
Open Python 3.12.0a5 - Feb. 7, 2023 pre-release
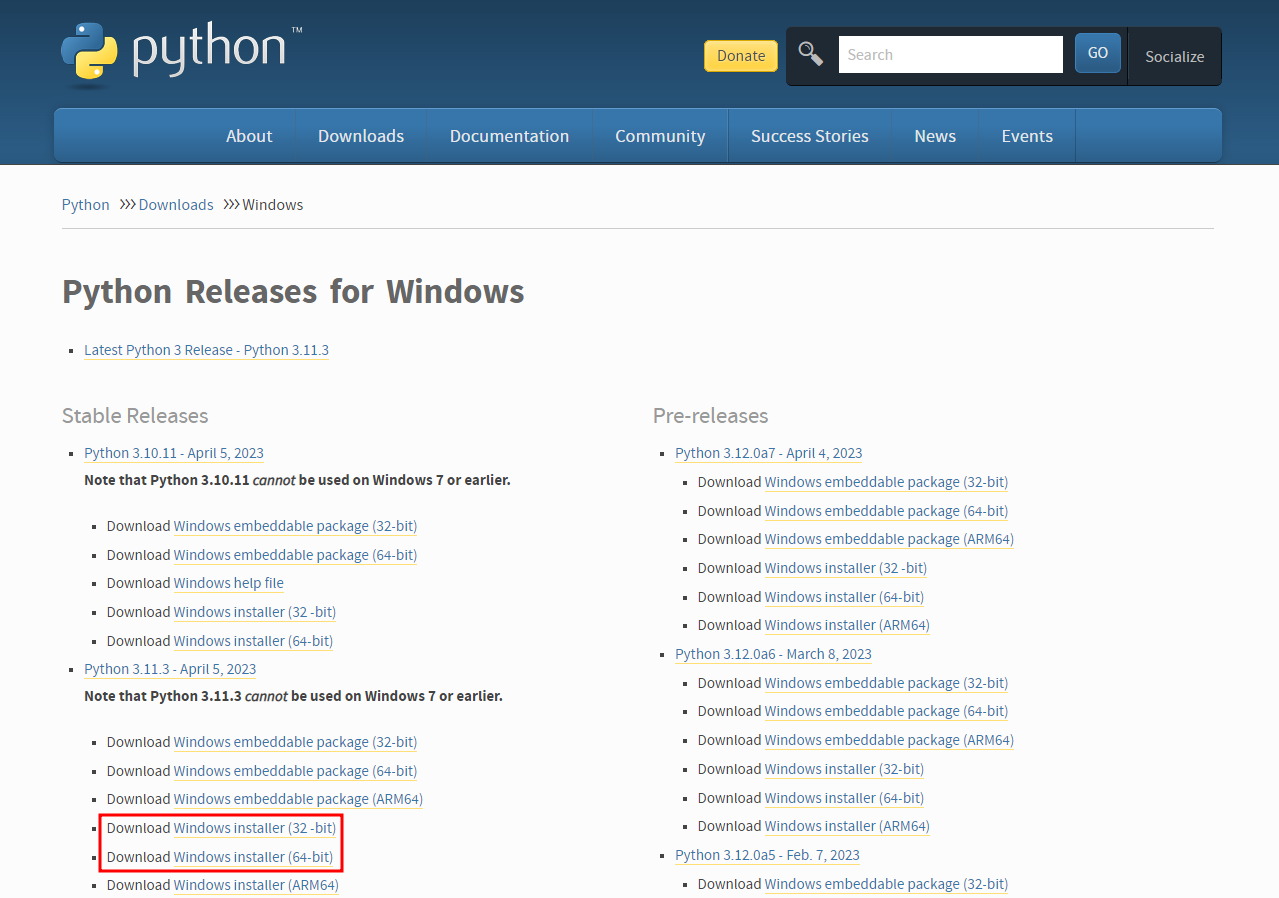click(767, 855)
